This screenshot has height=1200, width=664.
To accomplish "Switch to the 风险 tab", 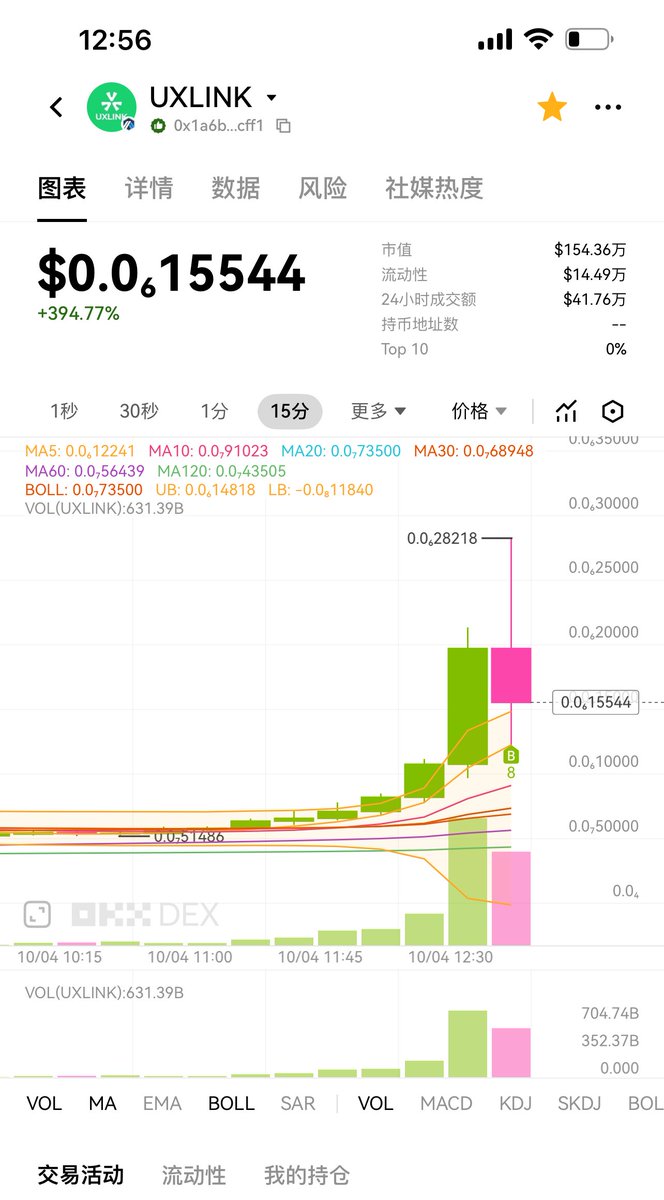I will pos(323,188).
